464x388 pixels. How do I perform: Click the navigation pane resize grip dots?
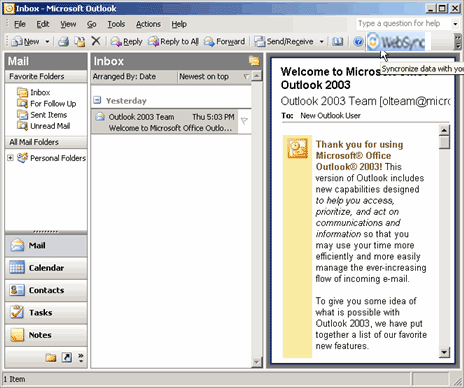coord(46,232)
